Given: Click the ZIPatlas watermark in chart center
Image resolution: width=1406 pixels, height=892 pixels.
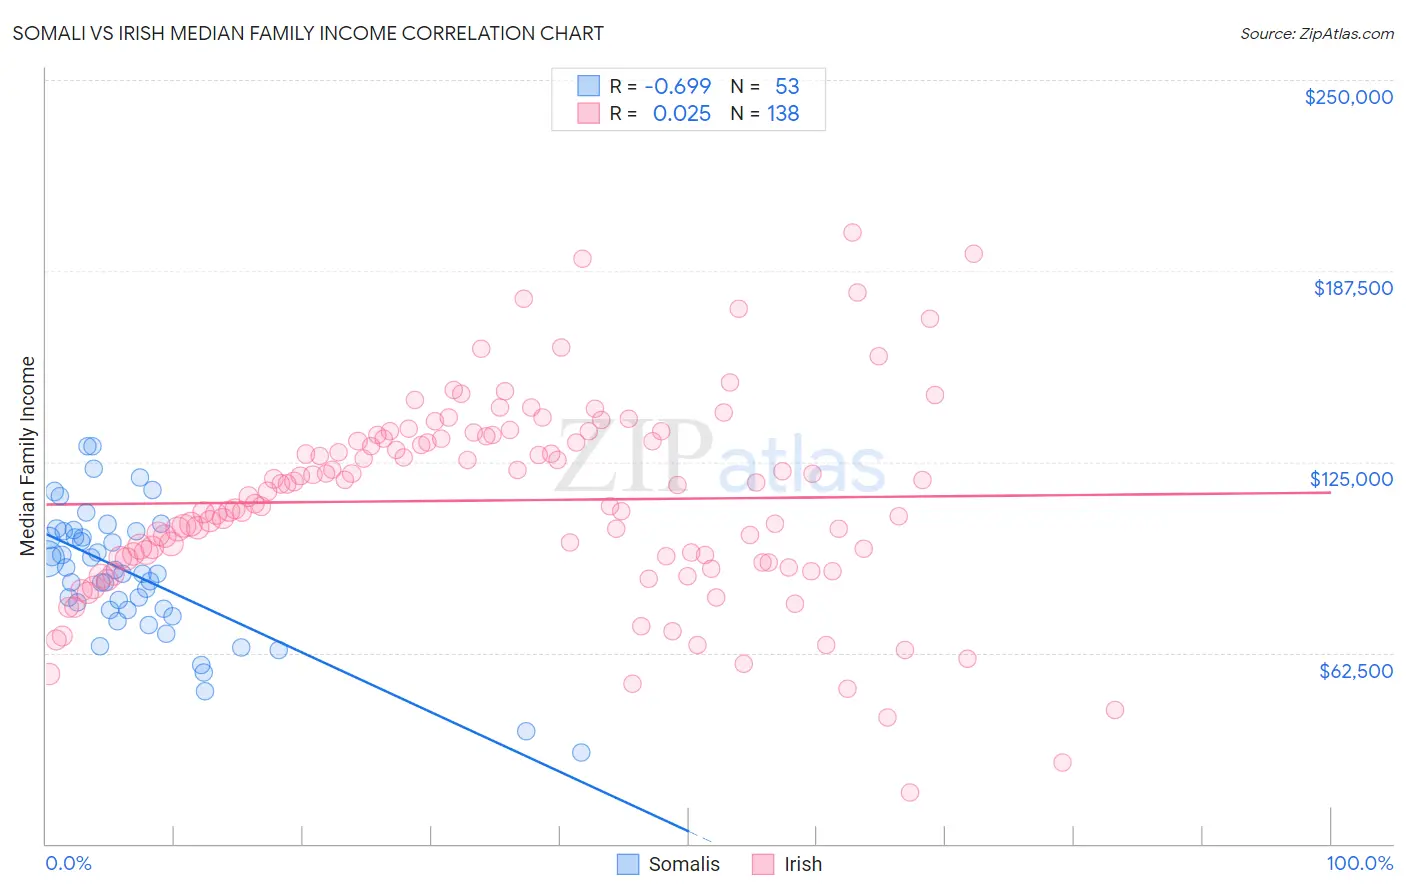Looking at the screenshot, I should pyautogui.click(x=720, y=460).
